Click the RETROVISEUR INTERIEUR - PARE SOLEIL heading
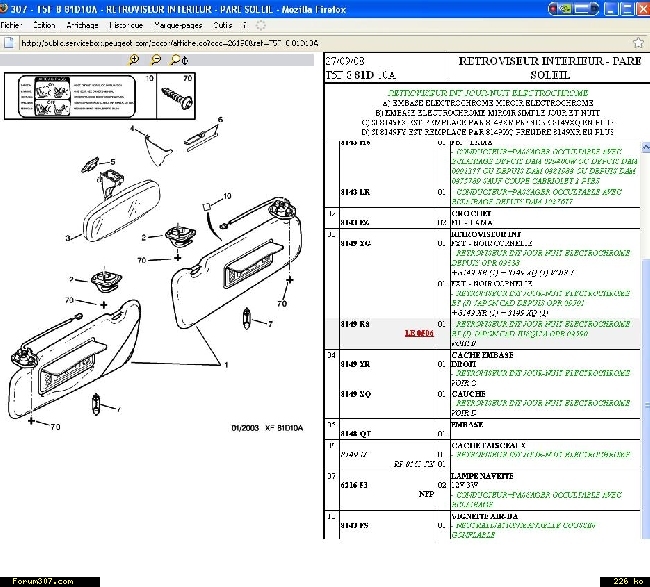650x587 pixels. pos(550,68)
